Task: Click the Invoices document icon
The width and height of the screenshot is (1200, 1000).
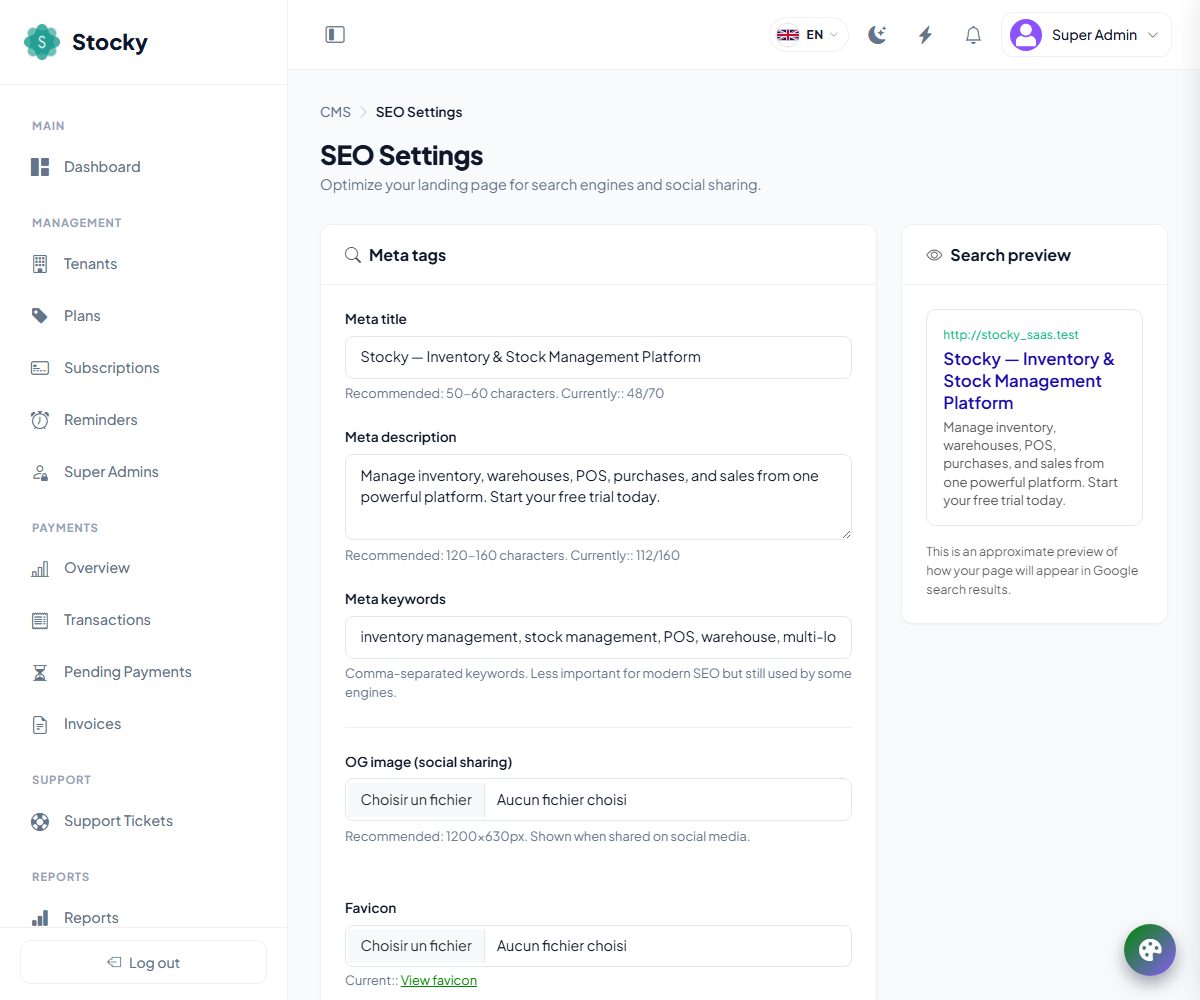Action: [40, 724]
